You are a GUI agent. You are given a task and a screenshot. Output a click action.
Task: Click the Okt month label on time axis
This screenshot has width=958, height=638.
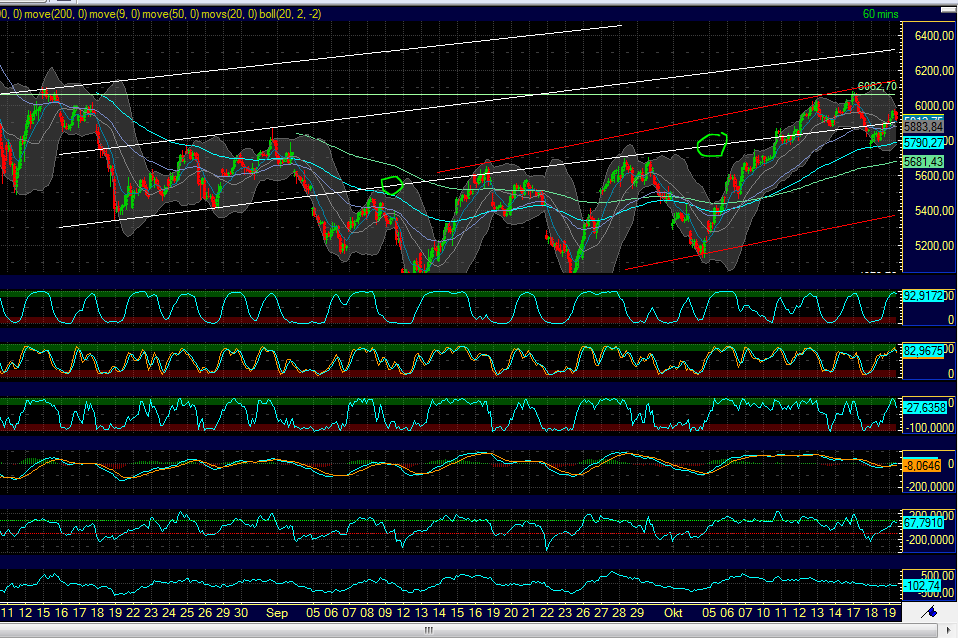674,612
